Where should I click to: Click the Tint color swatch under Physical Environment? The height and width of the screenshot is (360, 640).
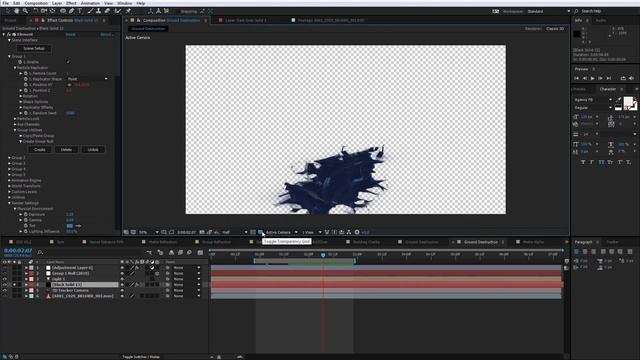pos(69,226)
